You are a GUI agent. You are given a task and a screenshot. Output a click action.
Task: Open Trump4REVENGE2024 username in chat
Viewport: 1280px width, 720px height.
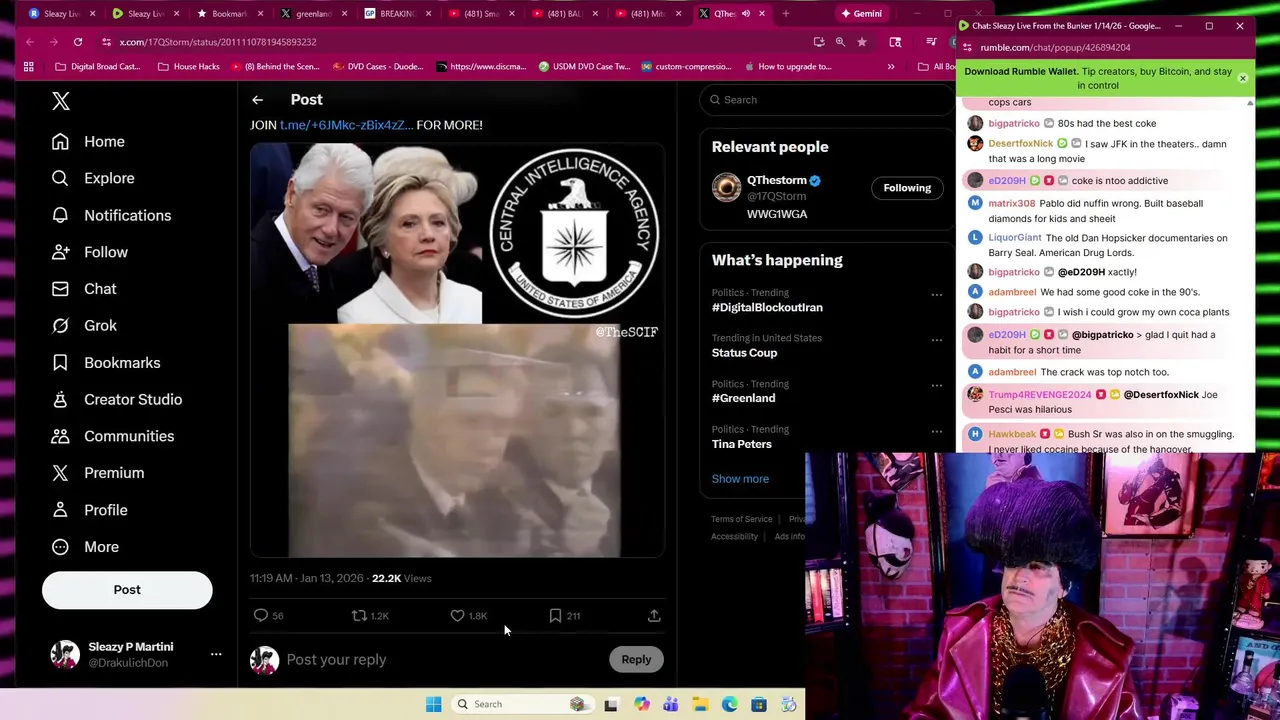point(1039,395)
